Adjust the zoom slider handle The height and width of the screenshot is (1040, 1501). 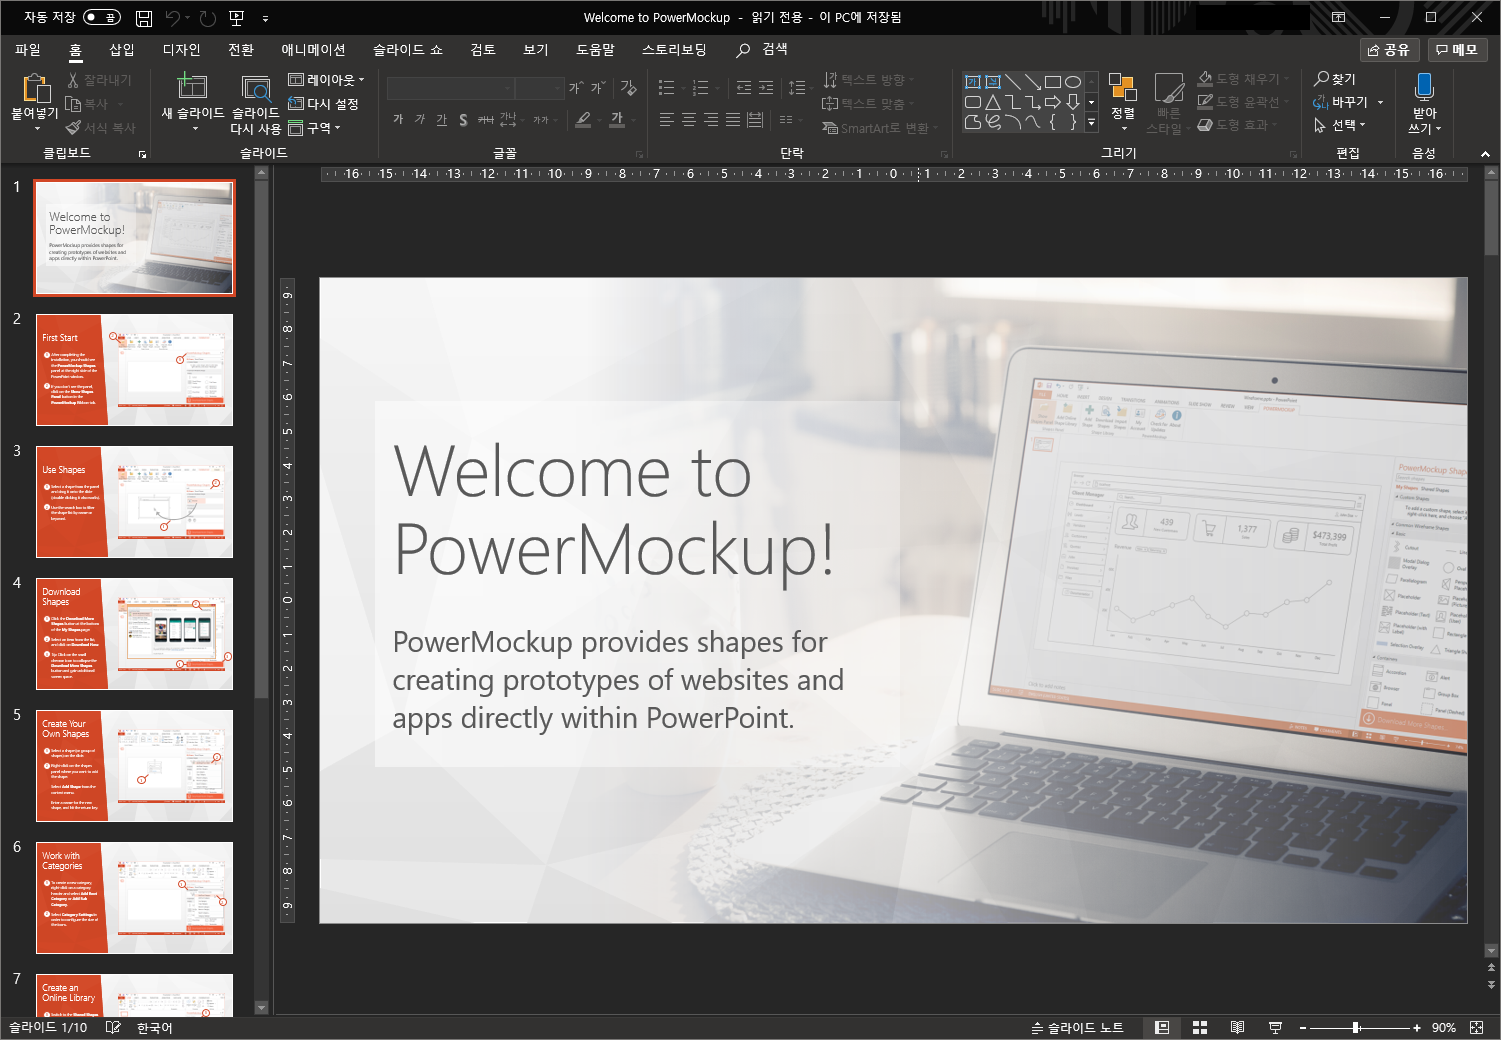pyautogui.click(x=1356, y=1027)
